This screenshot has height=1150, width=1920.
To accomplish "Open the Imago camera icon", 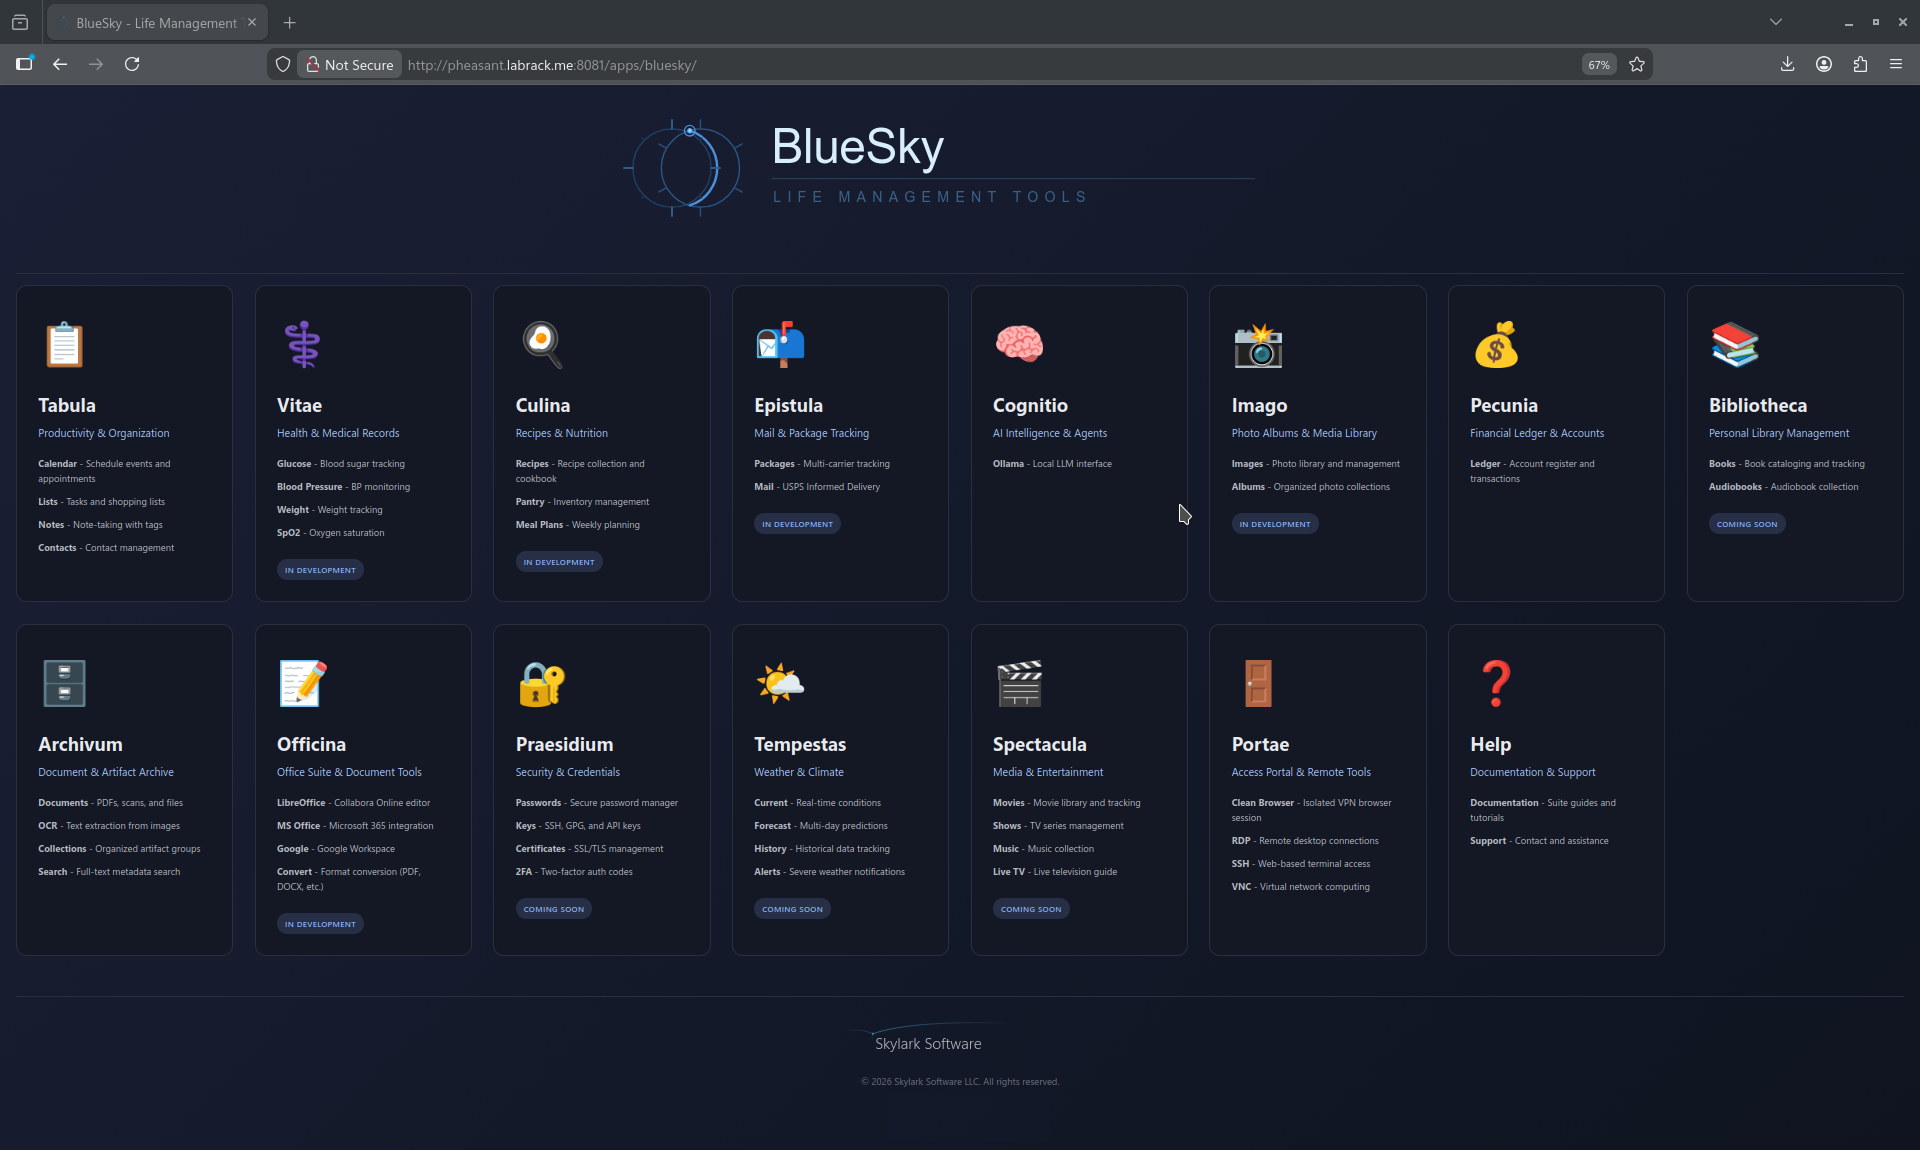I will click(x=1258, y=345).
